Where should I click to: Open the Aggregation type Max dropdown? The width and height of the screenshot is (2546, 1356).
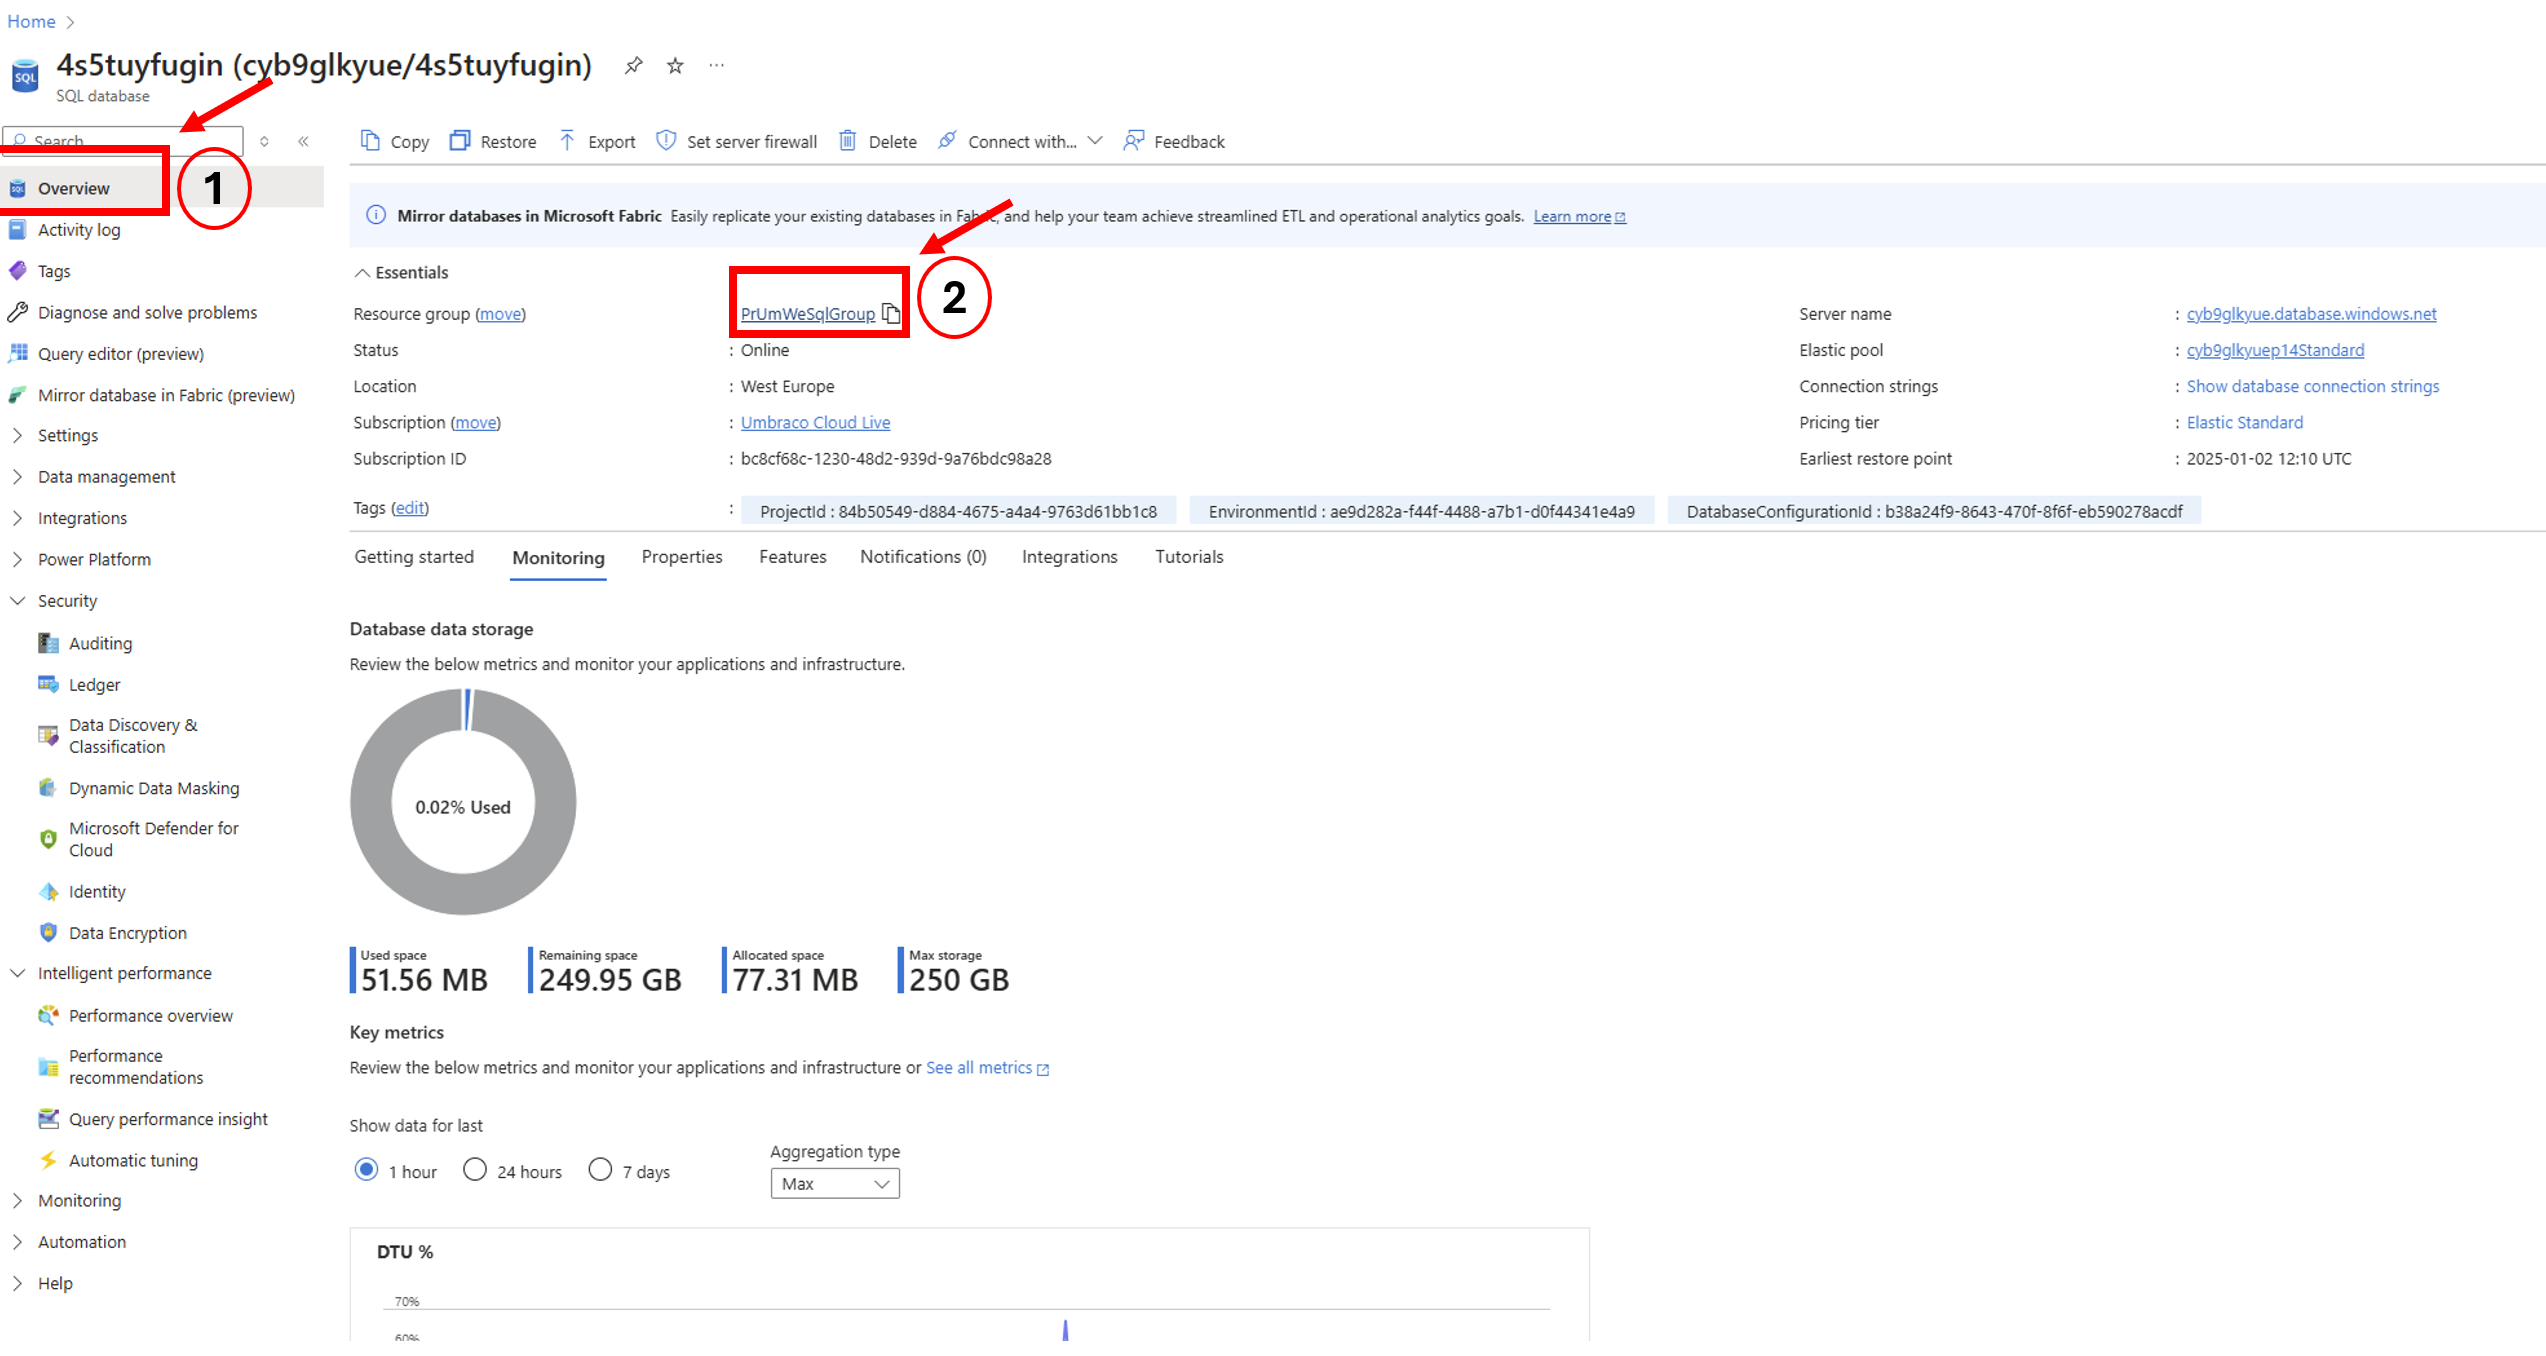(834, 1184)
